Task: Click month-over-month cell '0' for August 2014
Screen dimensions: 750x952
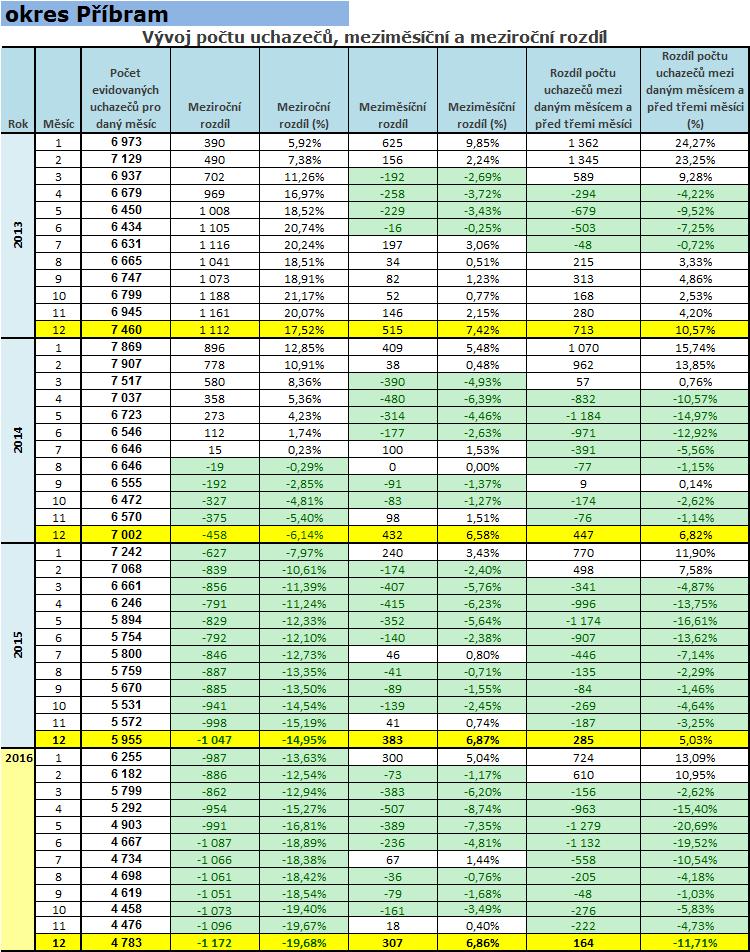Action: (392, 467)
